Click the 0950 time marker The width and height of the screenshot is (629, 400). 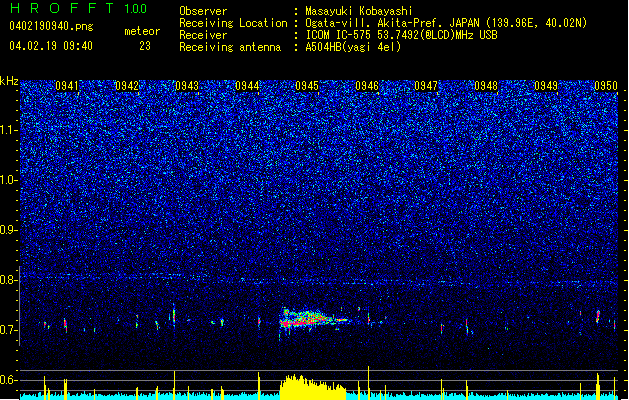click(606, 86)
